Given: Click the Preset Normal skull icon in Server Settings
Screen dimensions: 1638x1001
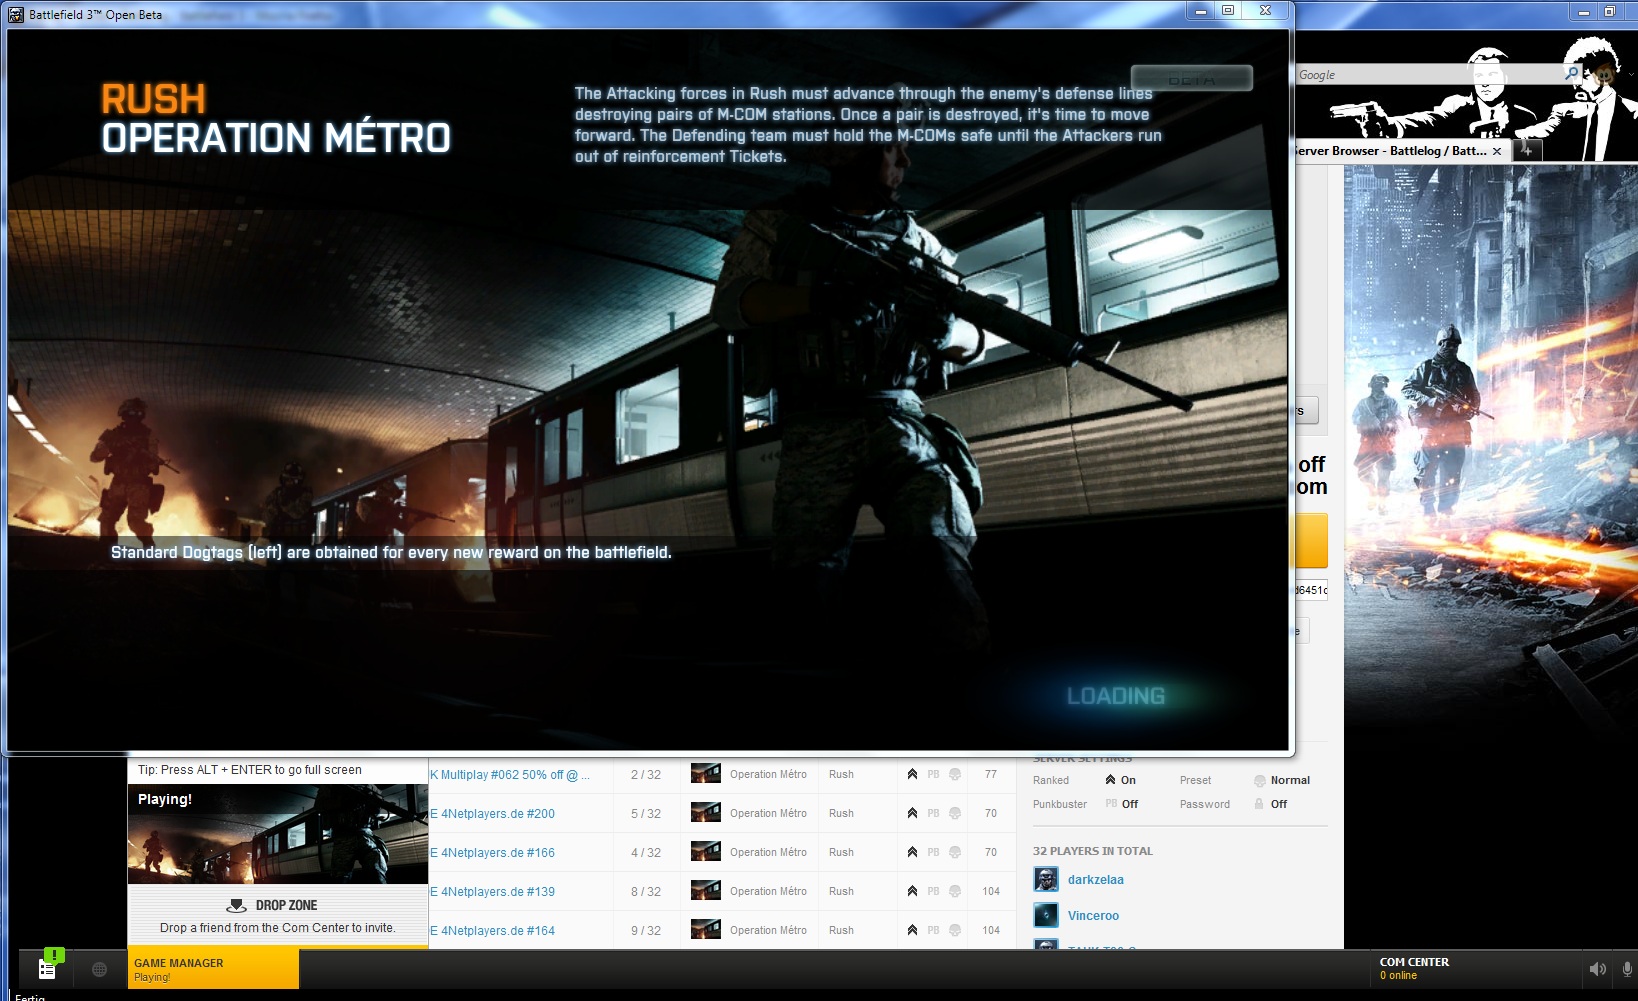Looking at the screenshot, I should (1260, 781).
